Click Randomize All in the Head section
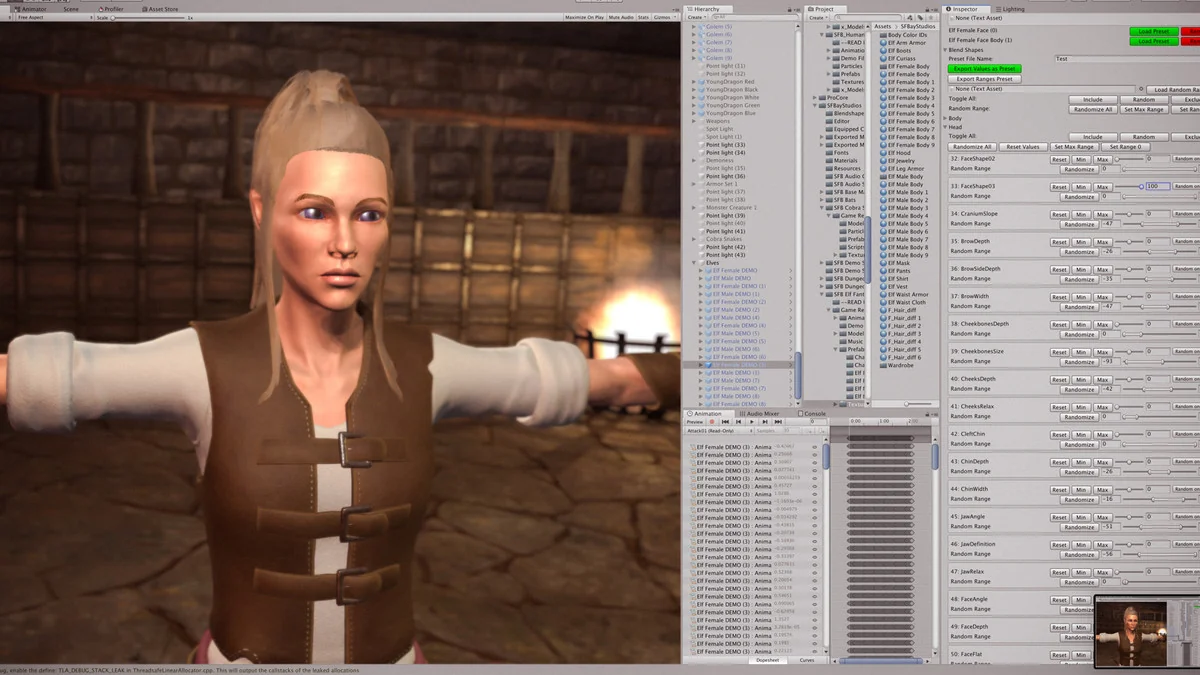Screen dimensions: 1200x675 (972, 147)
